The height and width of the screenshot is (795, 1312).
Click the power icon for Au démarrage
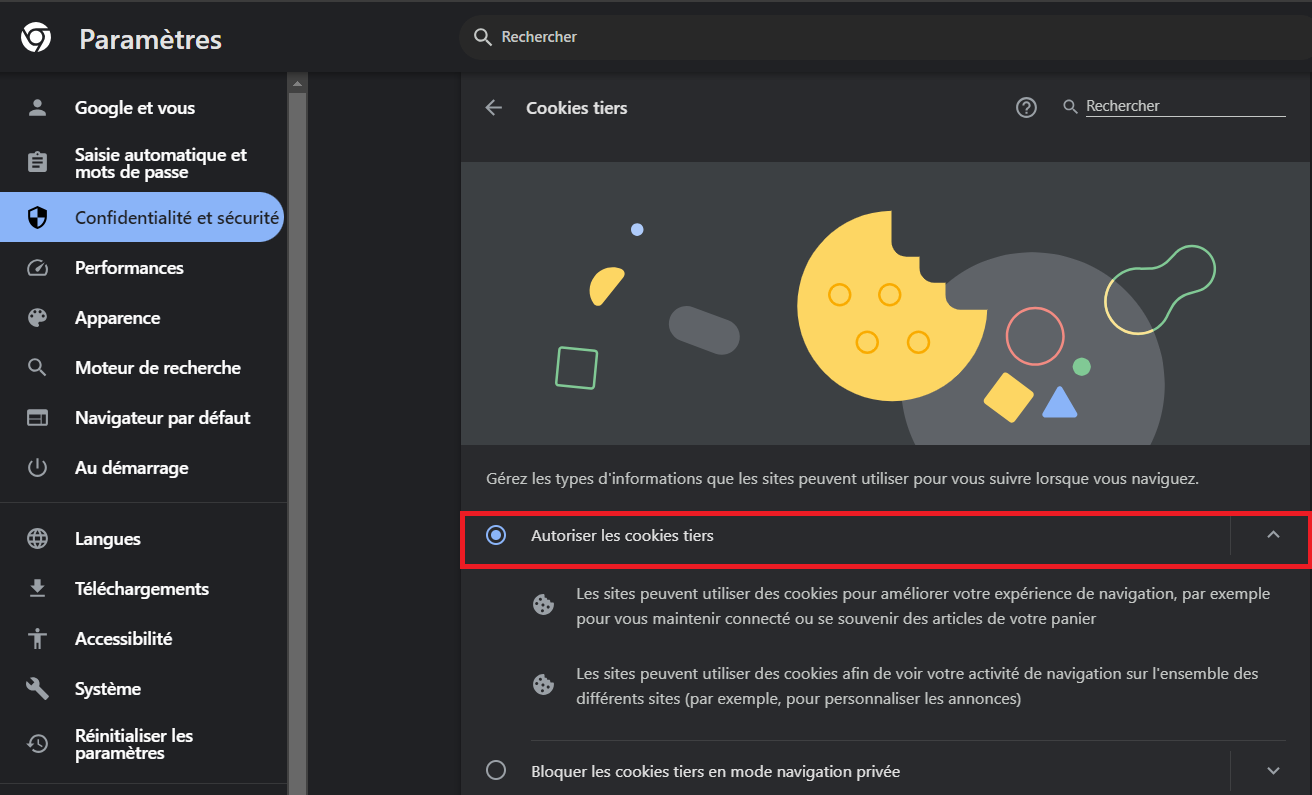[x=37, y=468]
